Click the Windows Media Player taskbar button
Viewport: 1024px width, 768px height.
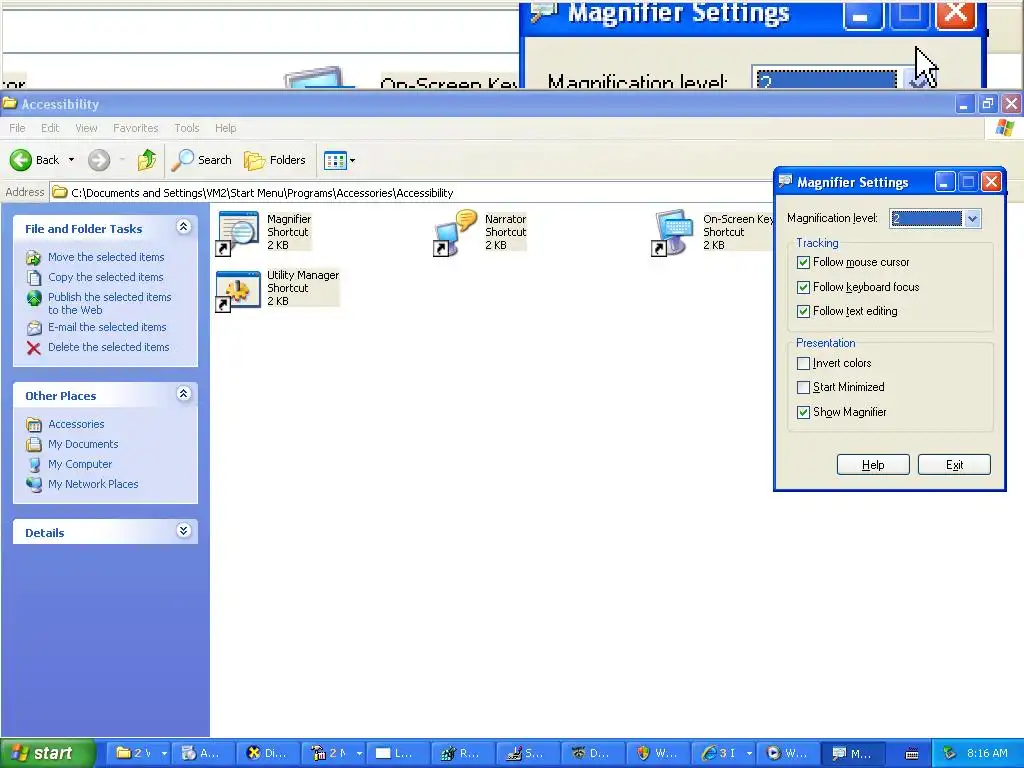(x=787, y=754)
